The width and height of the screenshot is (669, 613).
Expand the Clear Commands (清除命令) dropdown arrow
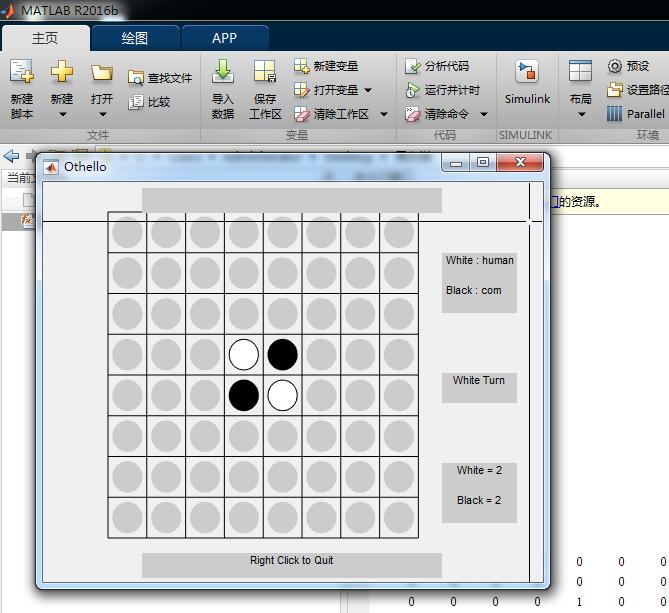pos(484,114)
